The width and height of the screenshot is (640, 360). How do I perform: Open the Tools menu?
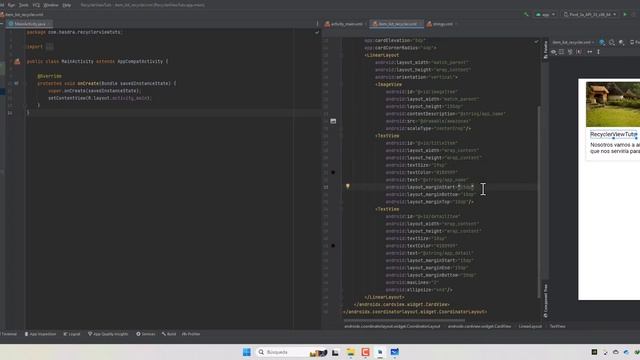[24, 5]
